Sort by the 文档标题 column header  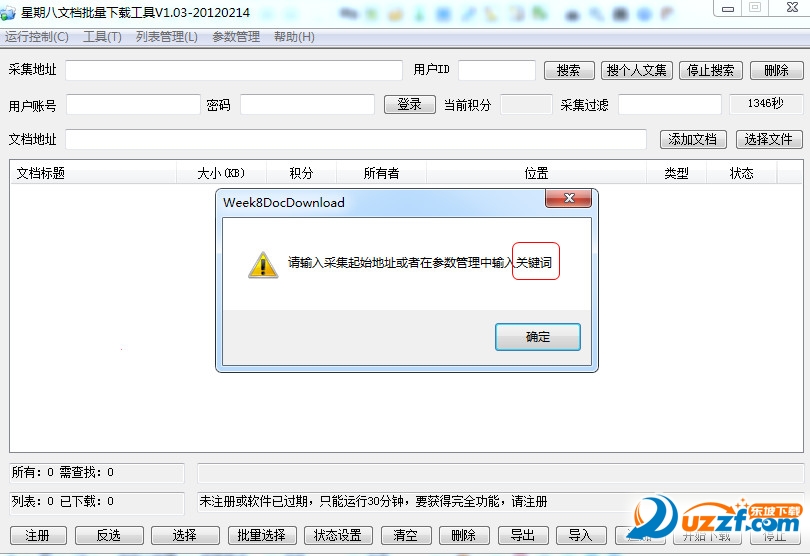click(94, 173)
